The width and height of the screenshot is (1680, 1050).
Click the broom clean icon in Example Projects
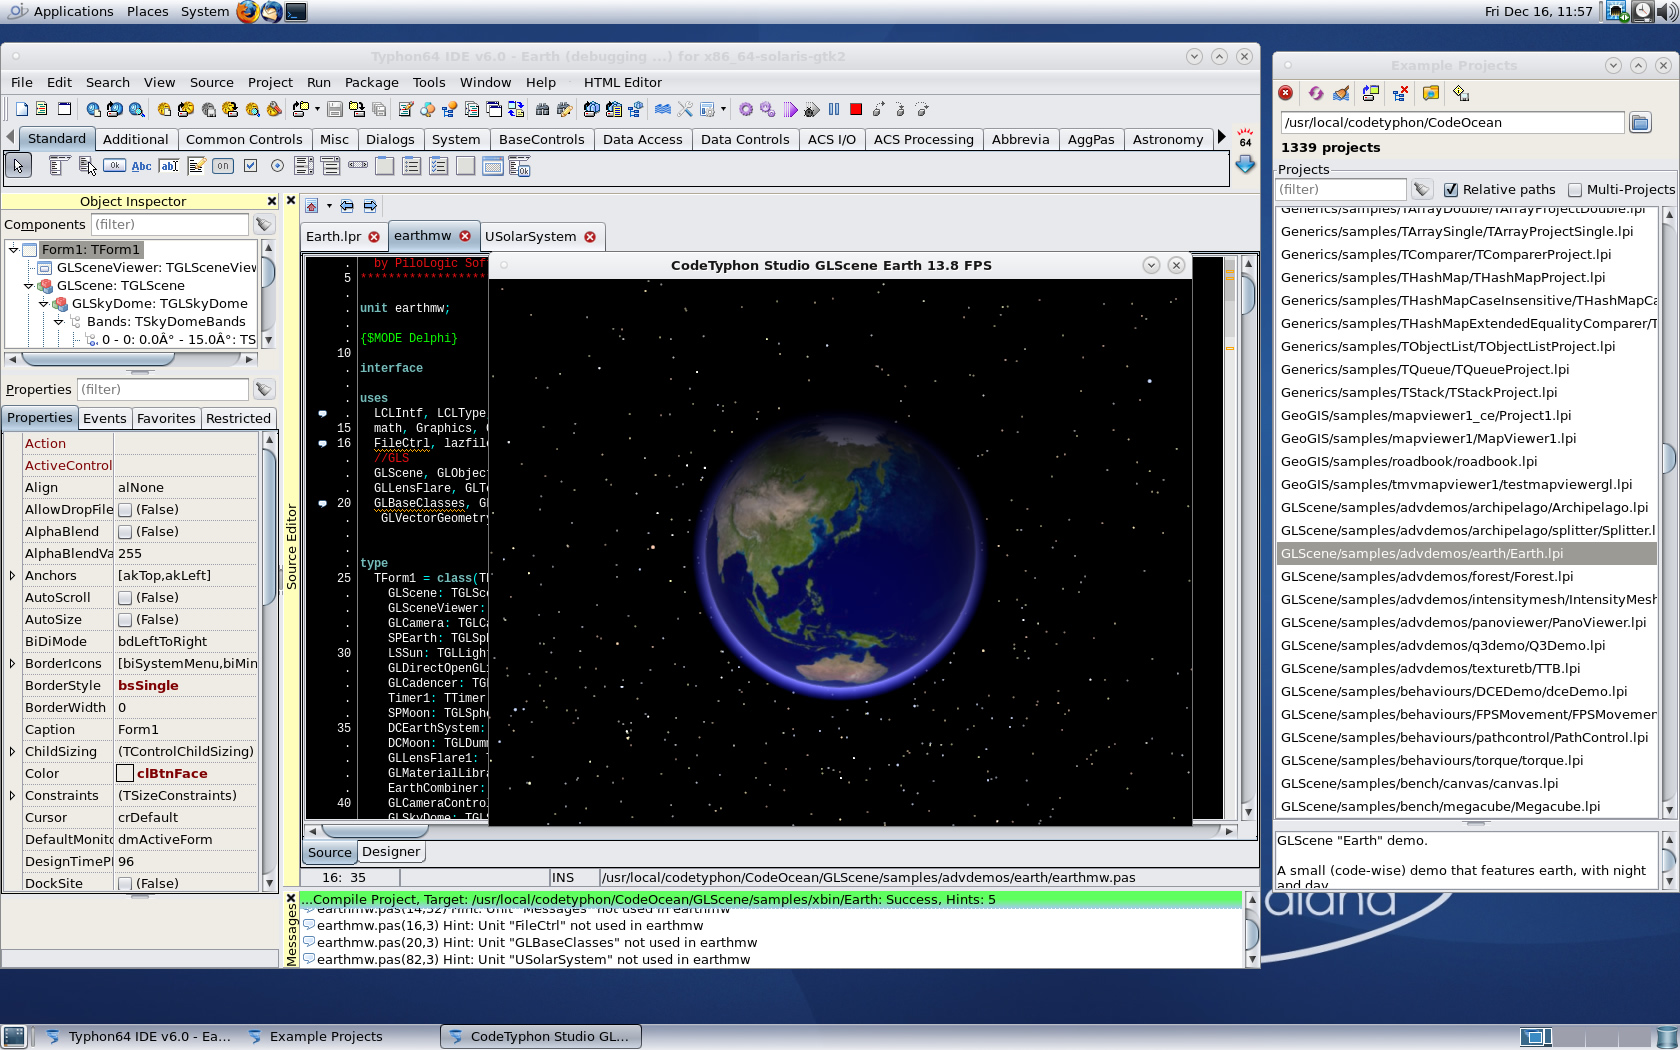pos(1341,93)
